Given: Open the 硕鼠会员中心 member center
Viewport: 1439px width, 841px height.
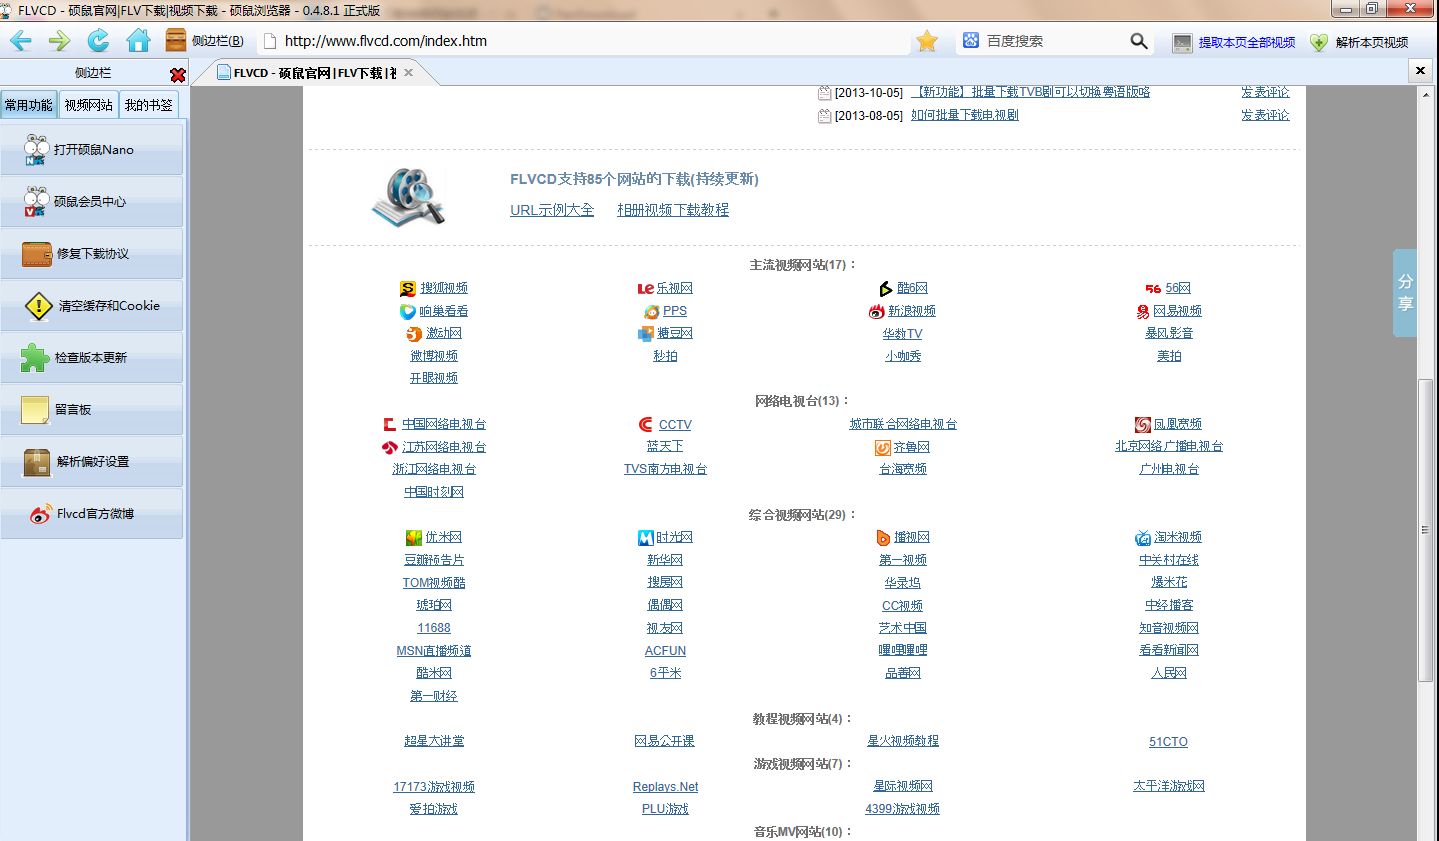Looking at the screenshot, I should click(92, 200).
